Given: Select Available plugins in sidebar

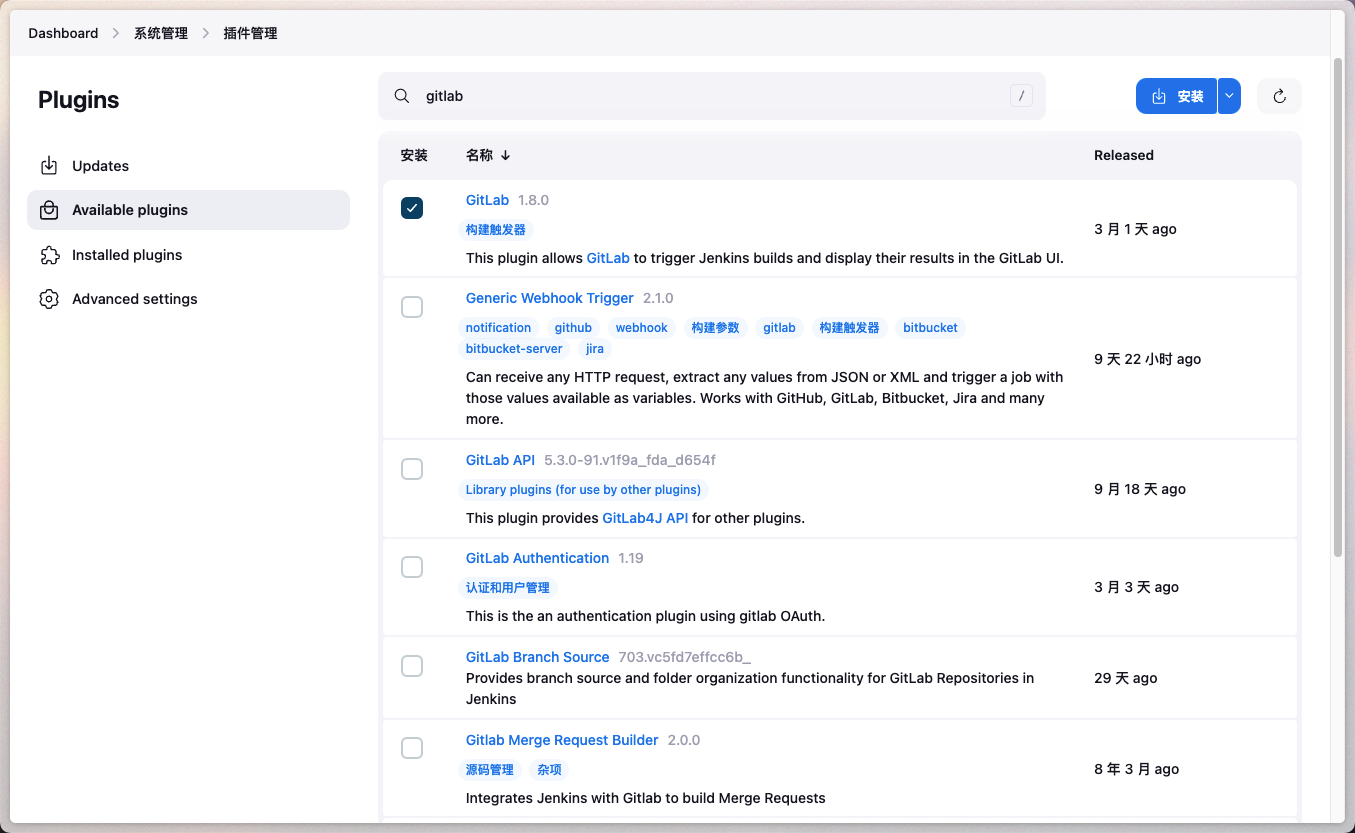Looking at the screenshot, I should tap(188, 210).
